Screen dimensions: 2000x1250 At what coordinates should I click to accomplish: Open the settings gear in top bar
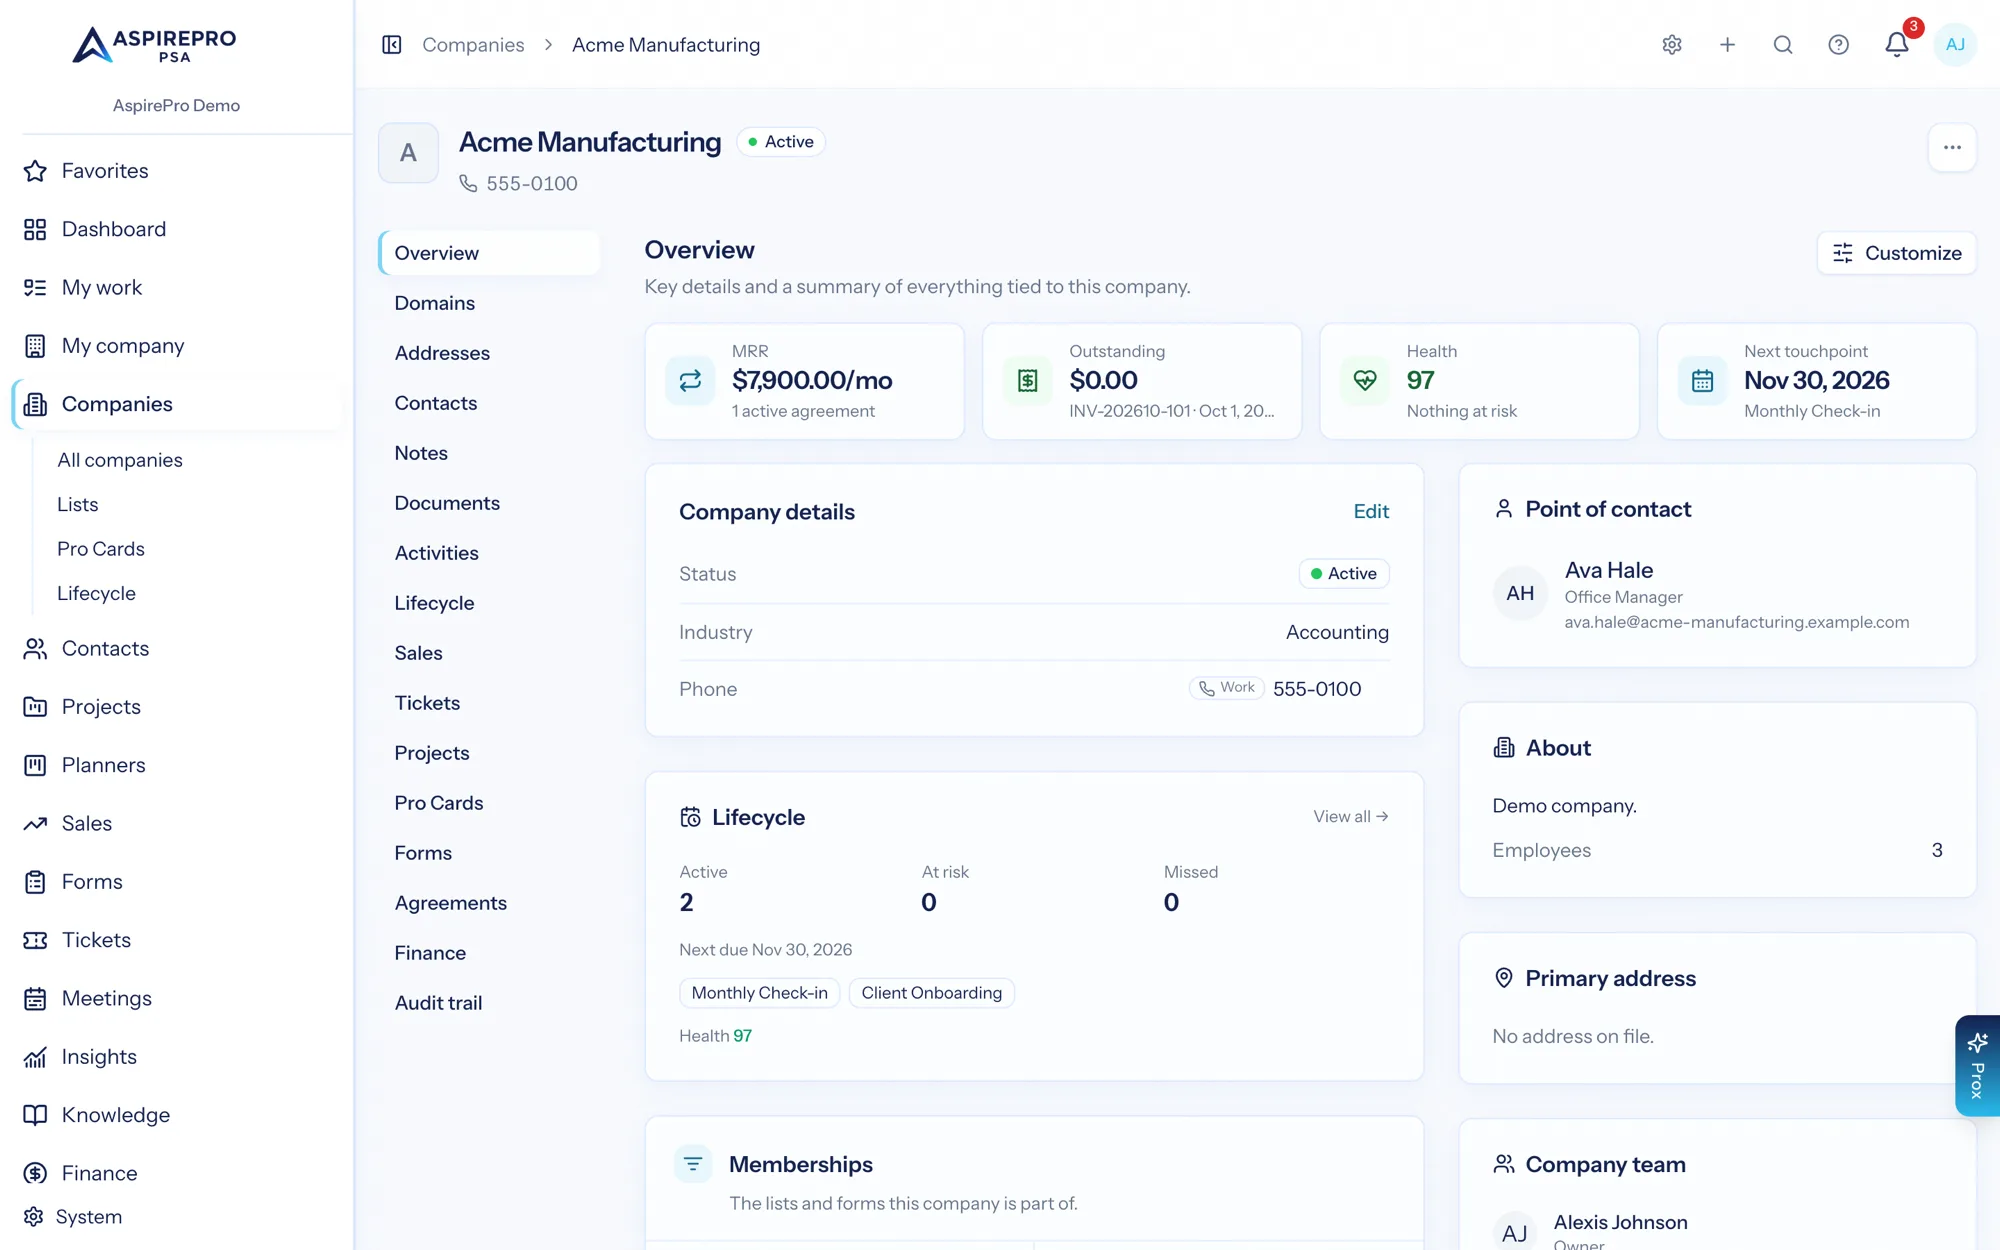(1672, 45)
